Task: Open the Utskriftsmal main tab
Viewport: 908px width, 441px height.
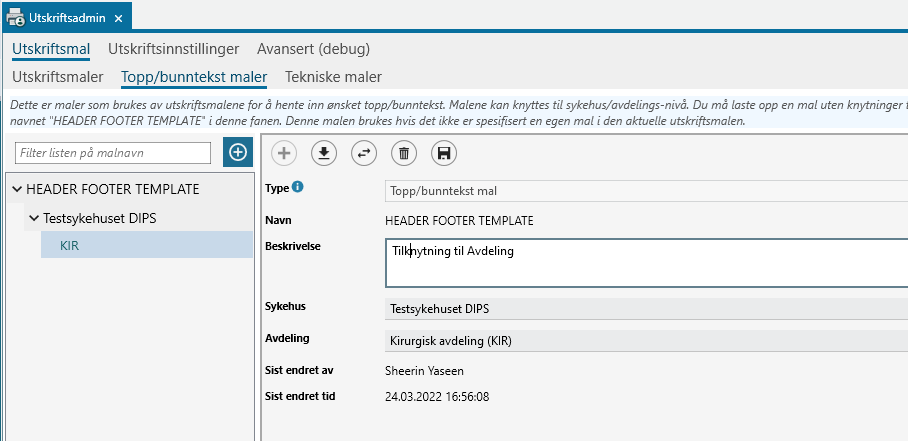Action: coord(51,49)
